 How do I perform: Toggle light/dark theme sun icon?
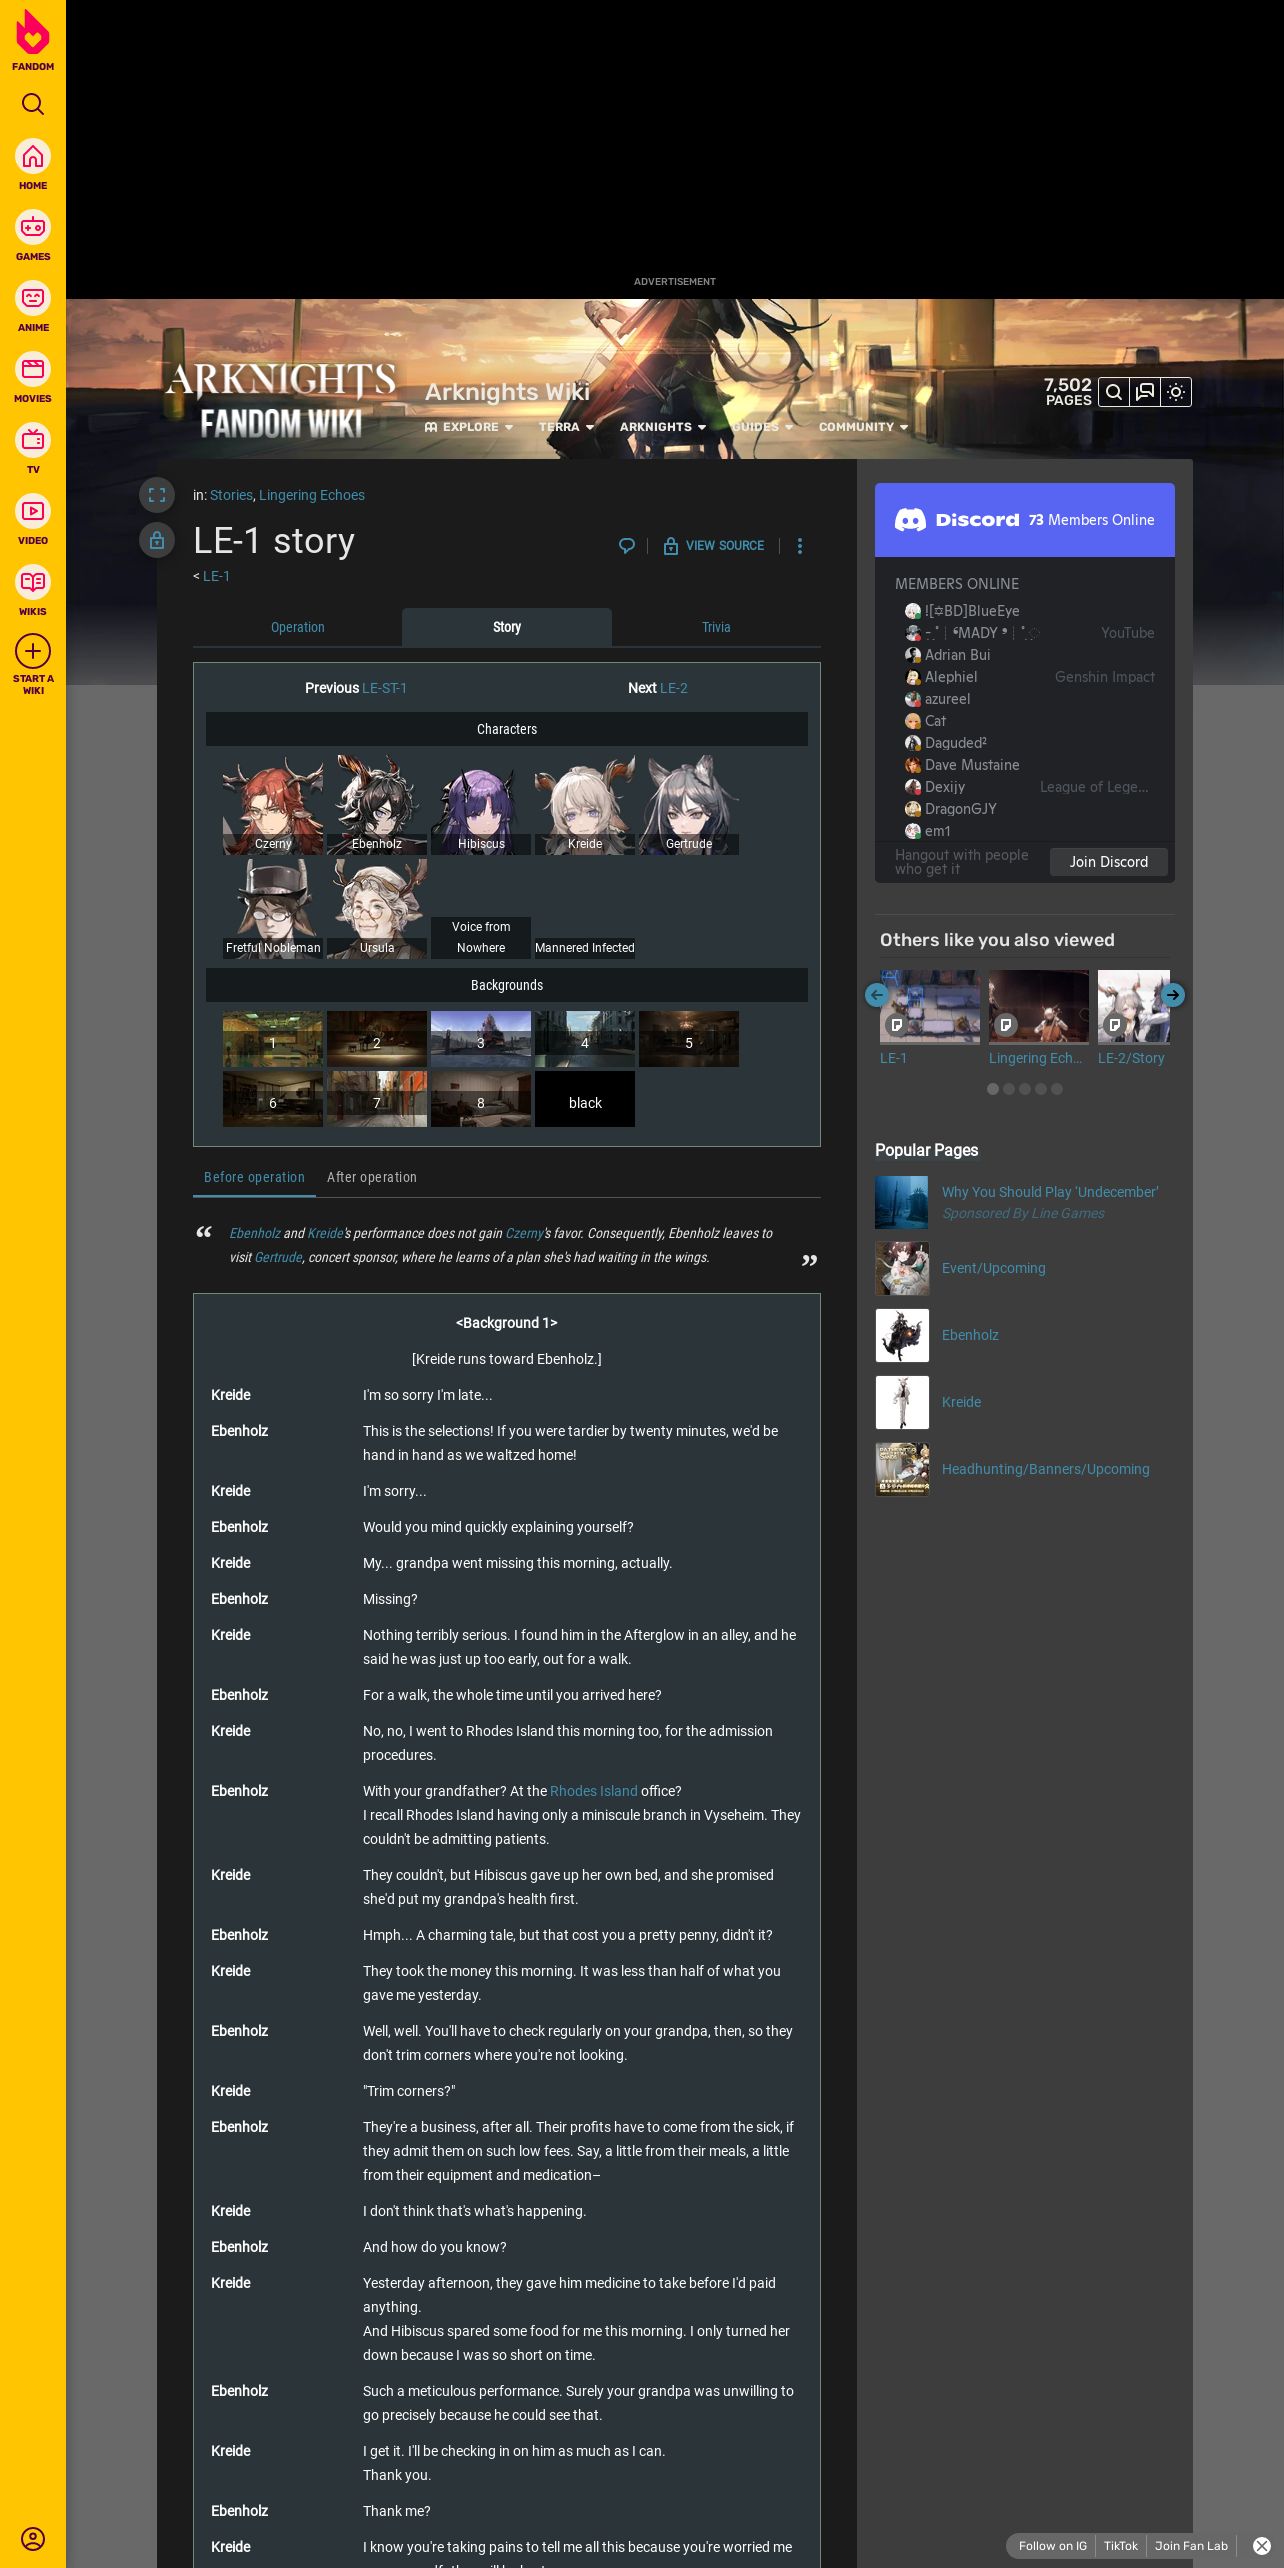click(1176, 392)
